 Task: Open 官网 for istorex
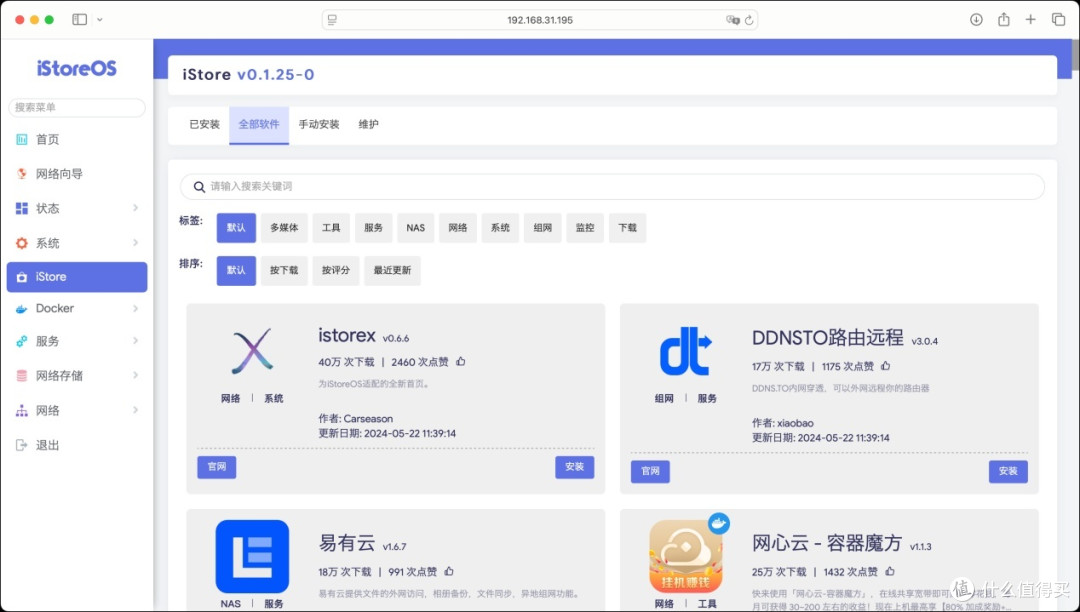coord(217,467)
